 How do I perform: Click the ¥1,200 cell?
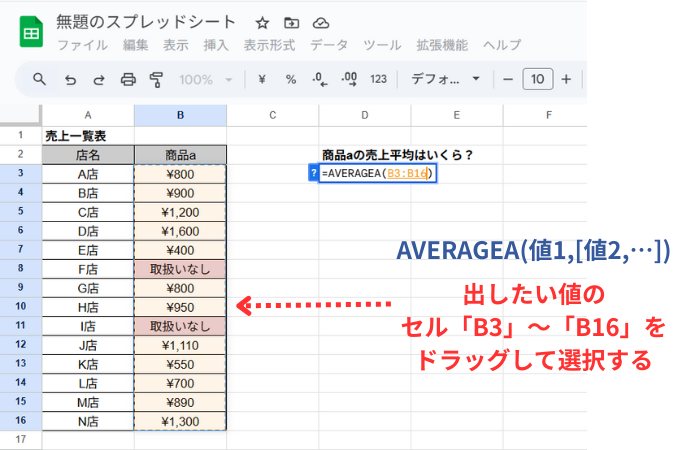(x=180, y=212)
